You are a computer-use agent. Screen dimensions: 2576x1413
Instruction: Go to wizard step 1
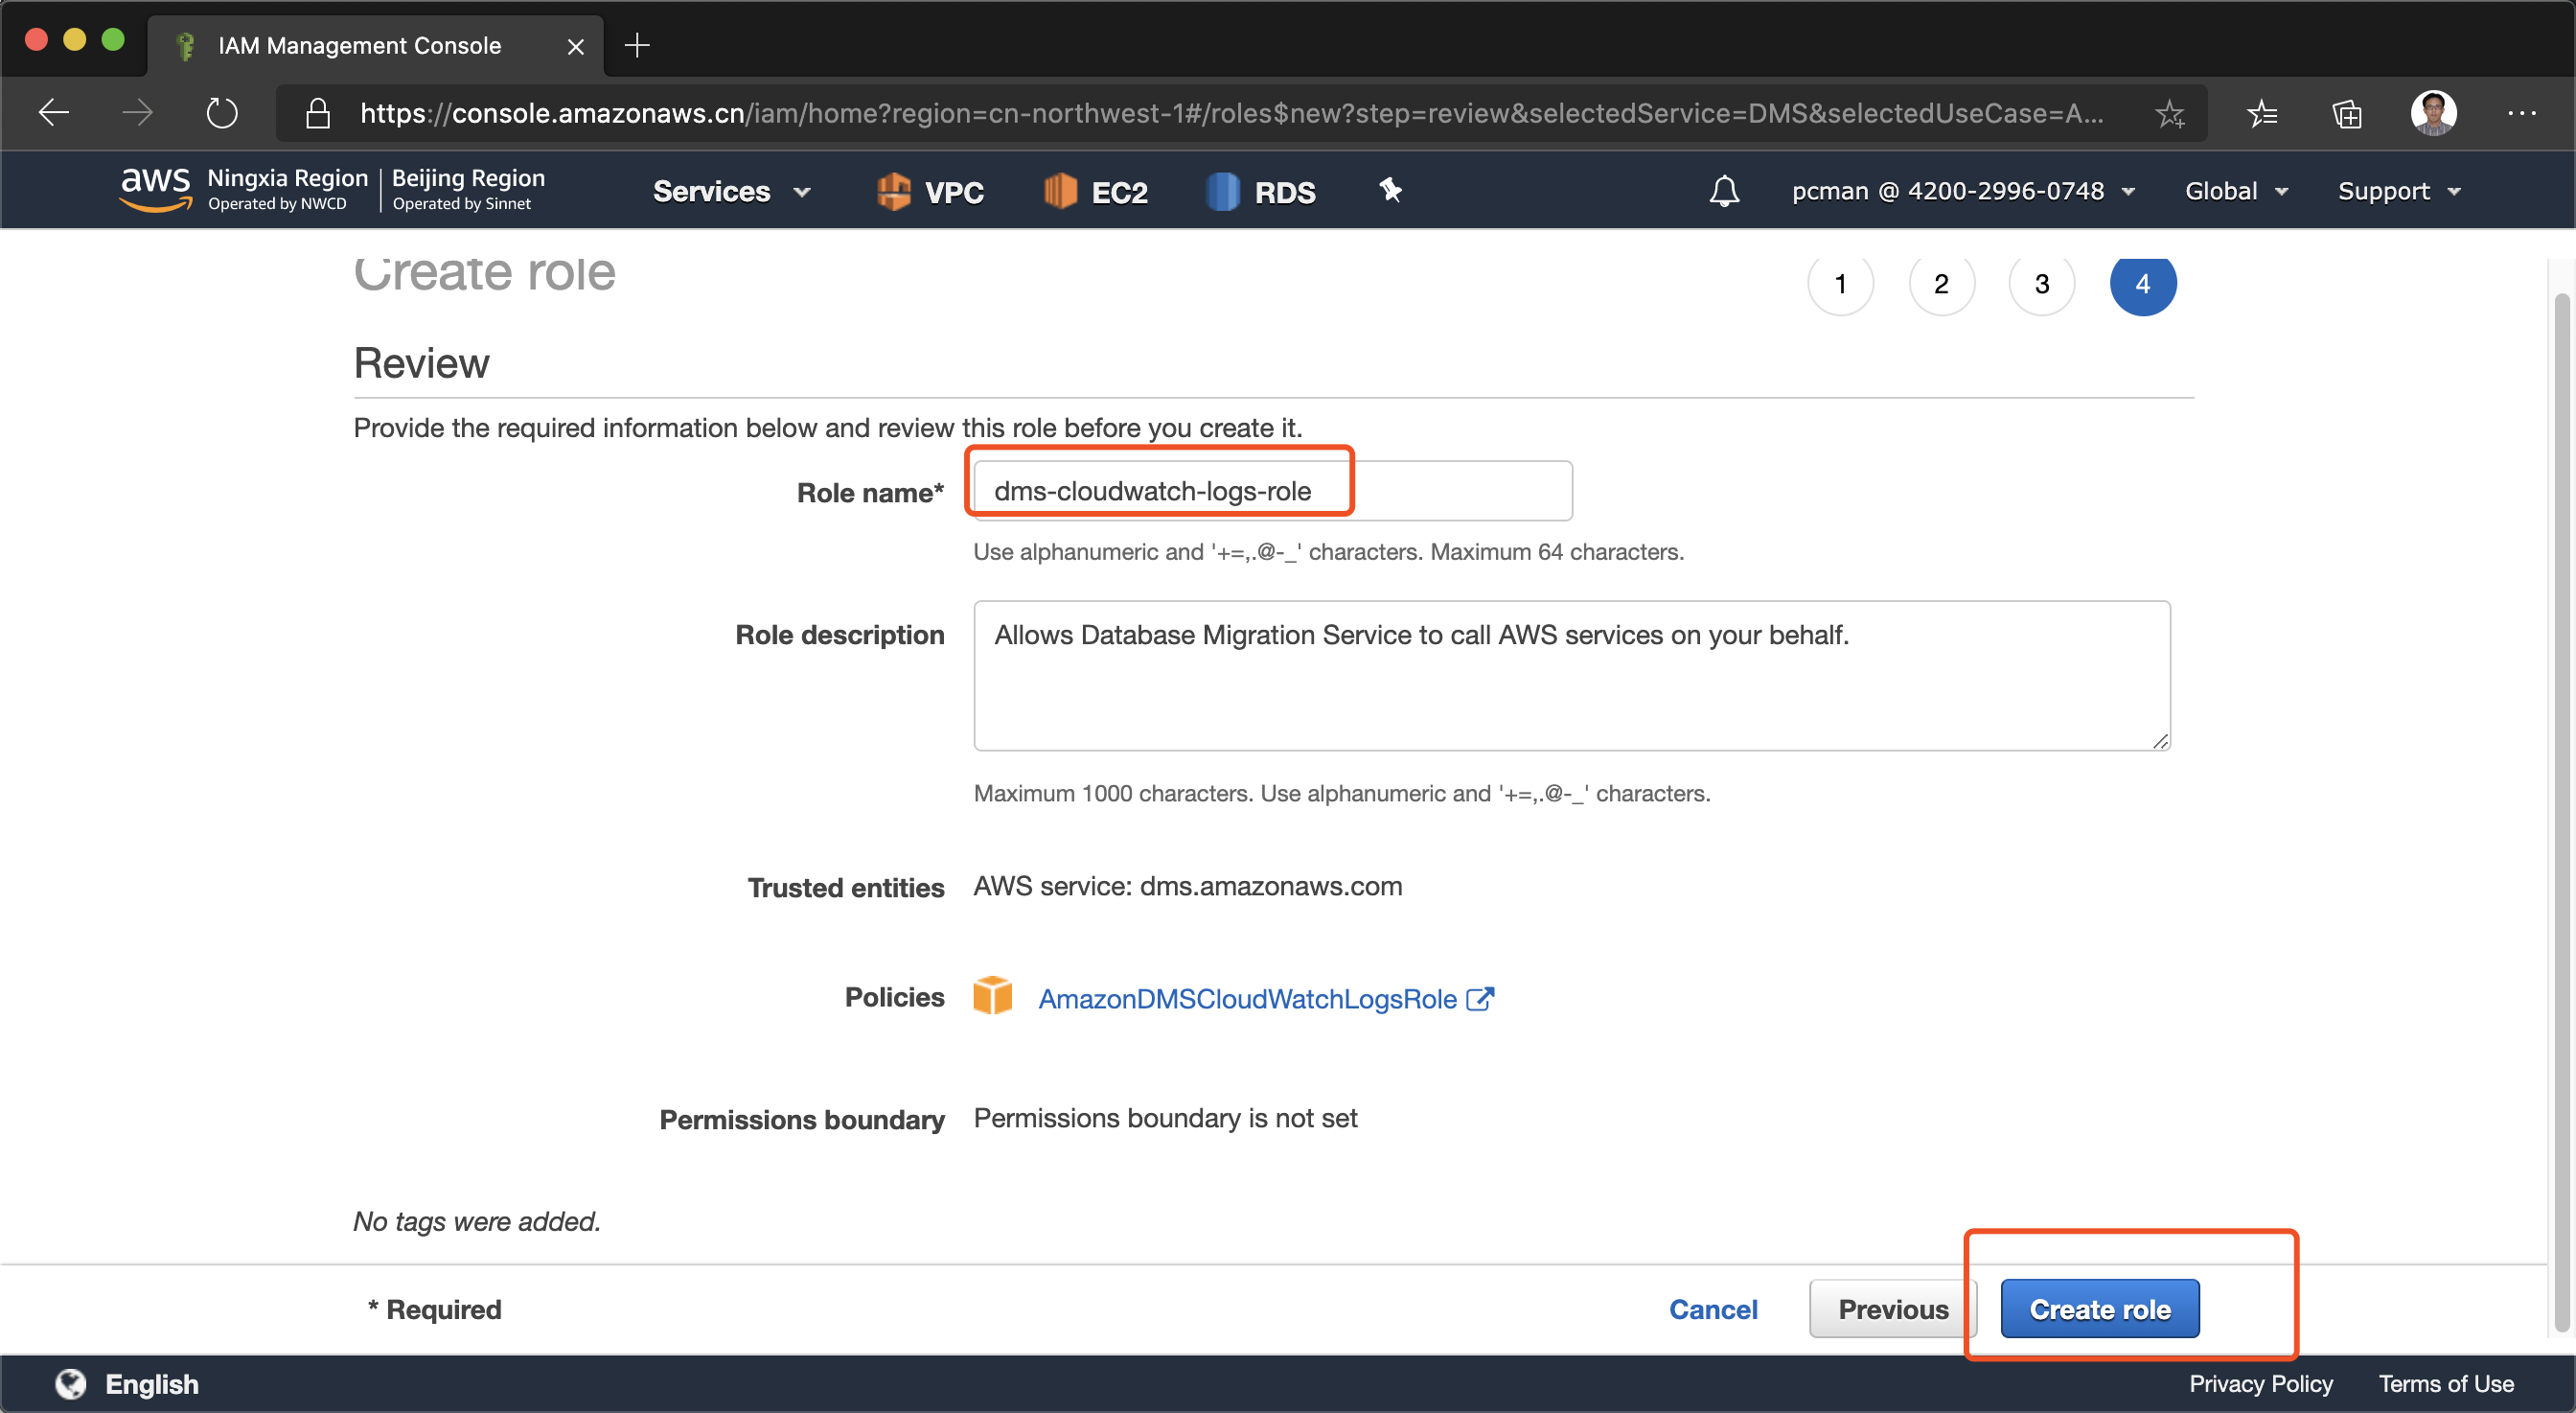point(1840,284)
